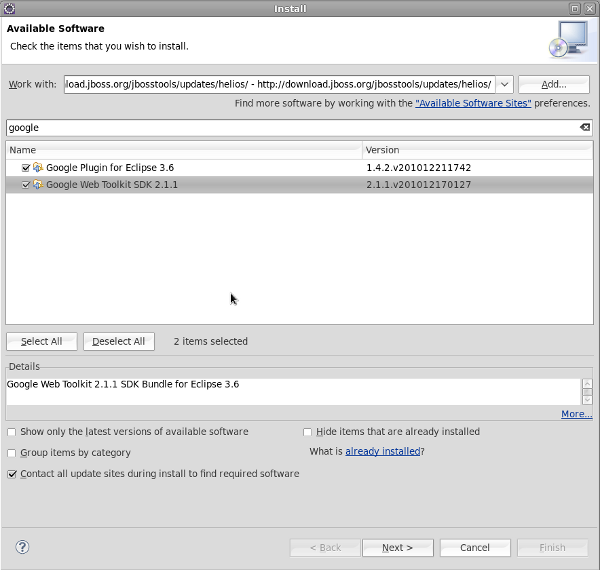Click the Google Plugin for Eclipse feature icon
600x570 pixels.
[38, 168]
